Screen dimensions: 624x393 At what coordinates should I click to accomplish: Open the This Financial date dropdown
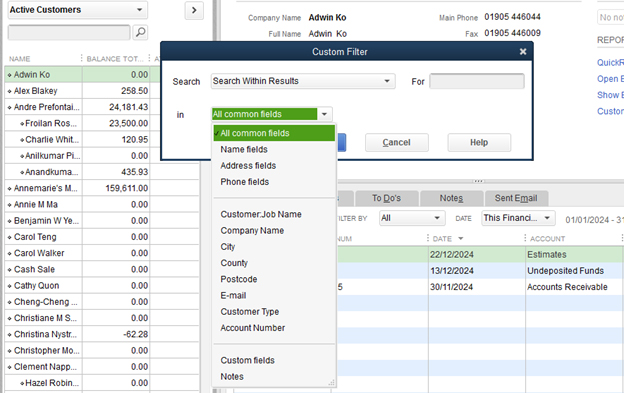coord(518,218)
